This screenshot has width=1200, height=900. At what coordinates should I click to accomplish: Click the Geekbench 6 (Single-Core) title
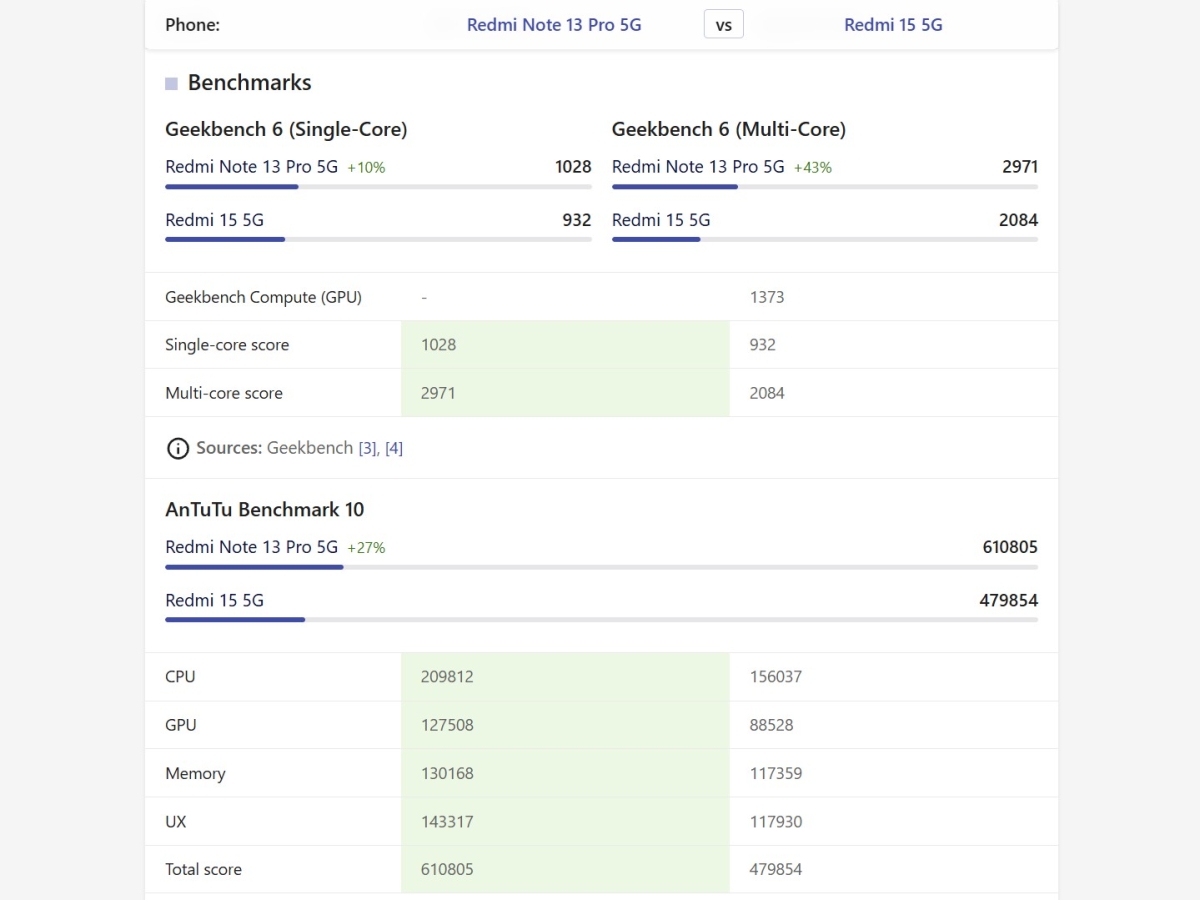pyautogui.click(x=286, y=129)
